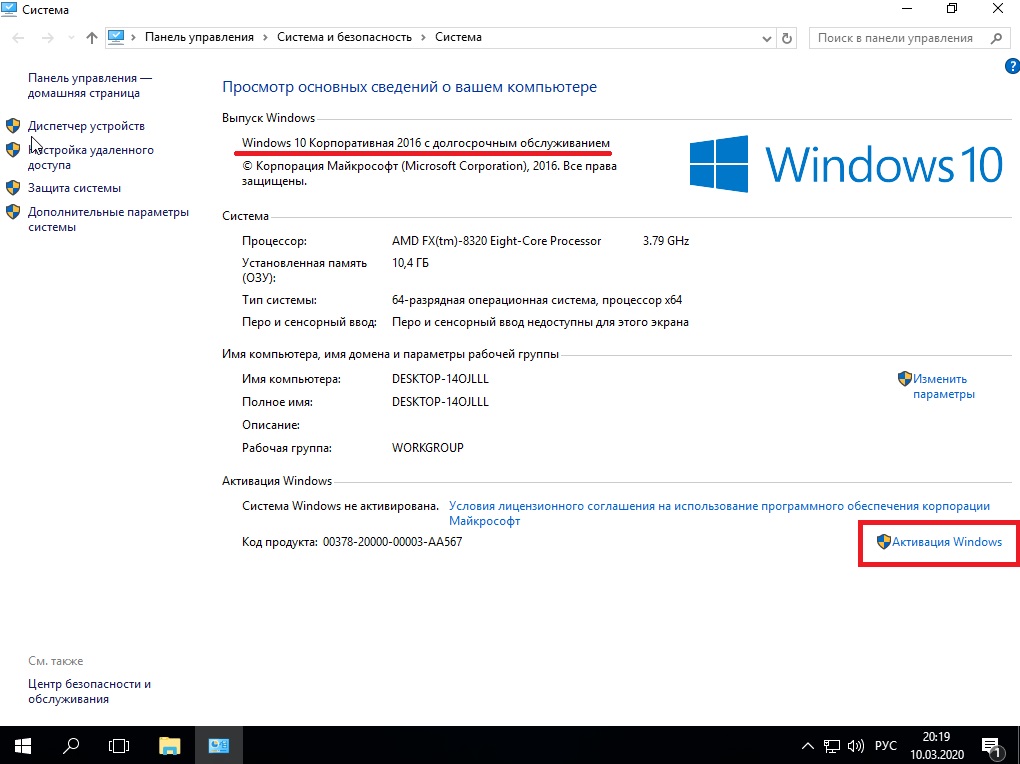Open recent locations dropdown chevron
The height and width of the screenshot is (764, 1020).
point(71,38)
